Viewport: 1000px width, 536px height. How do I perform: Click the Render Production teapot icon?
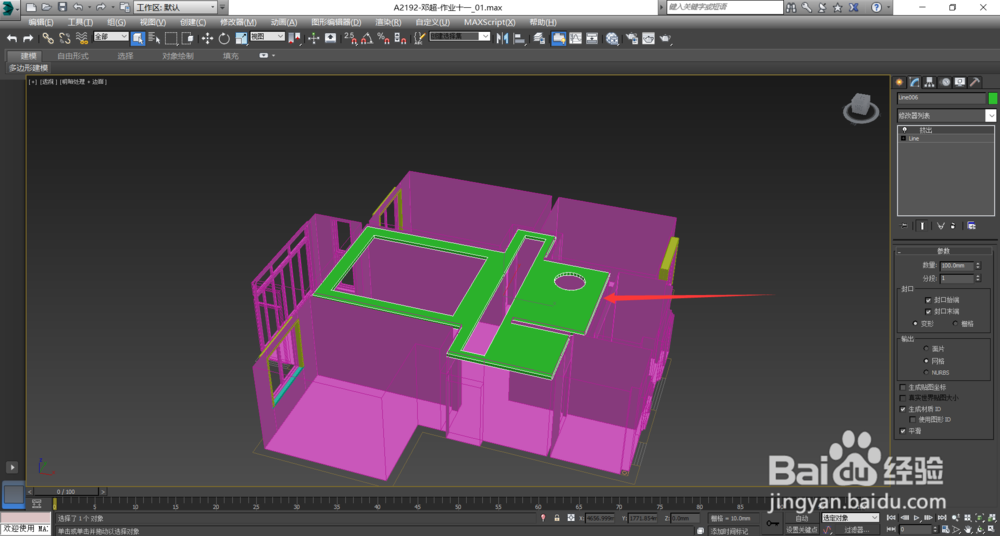coord(665,38)
